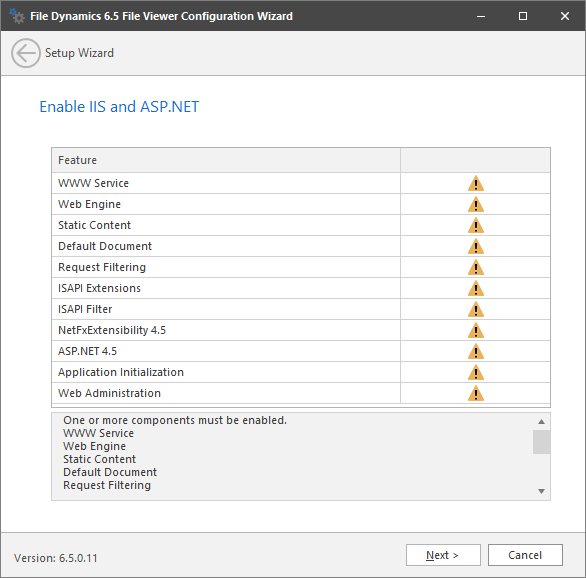Image resolution: width=586 pixels, height=578 pixels.
Task: Click the Default Document warning icon
Action: [476, 246]
